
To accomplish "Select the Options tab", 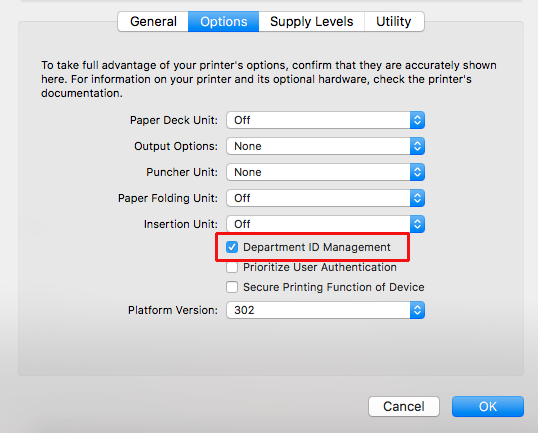I will tap(223, 22).
